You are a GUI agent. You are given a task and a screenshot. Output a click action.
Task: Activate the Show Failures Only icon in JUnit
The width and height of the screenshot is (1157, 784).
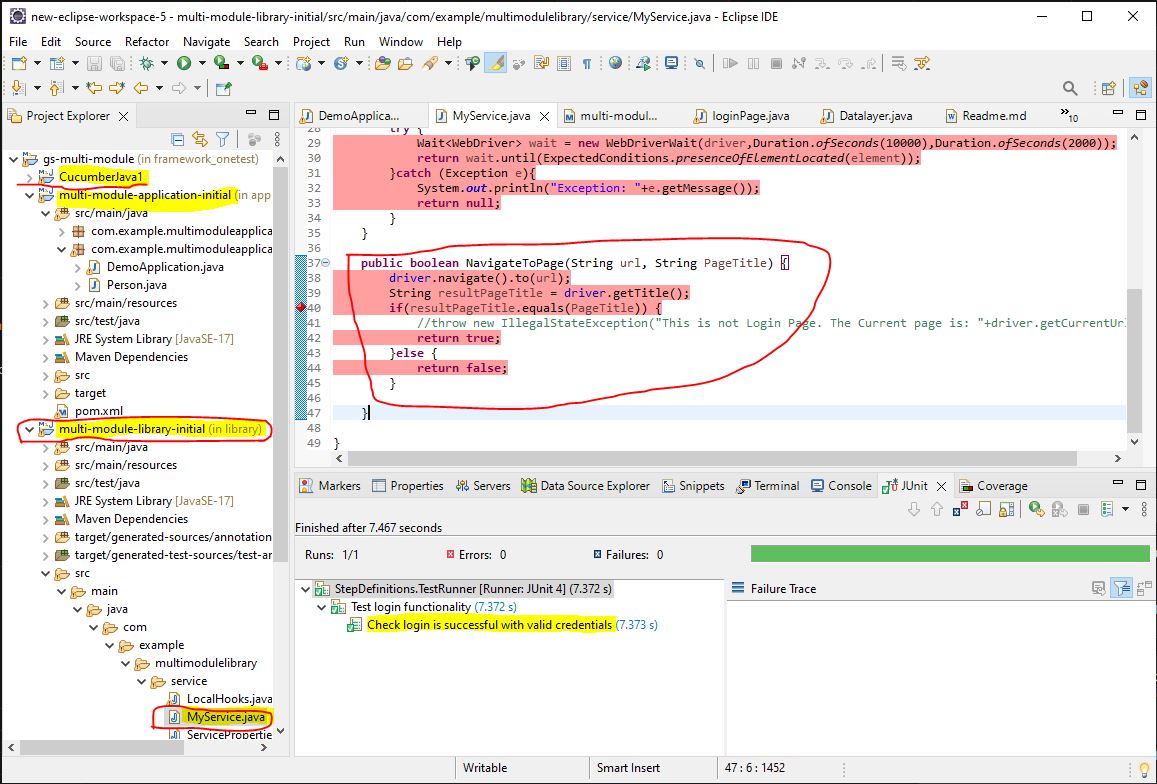[x=959, y=508]
